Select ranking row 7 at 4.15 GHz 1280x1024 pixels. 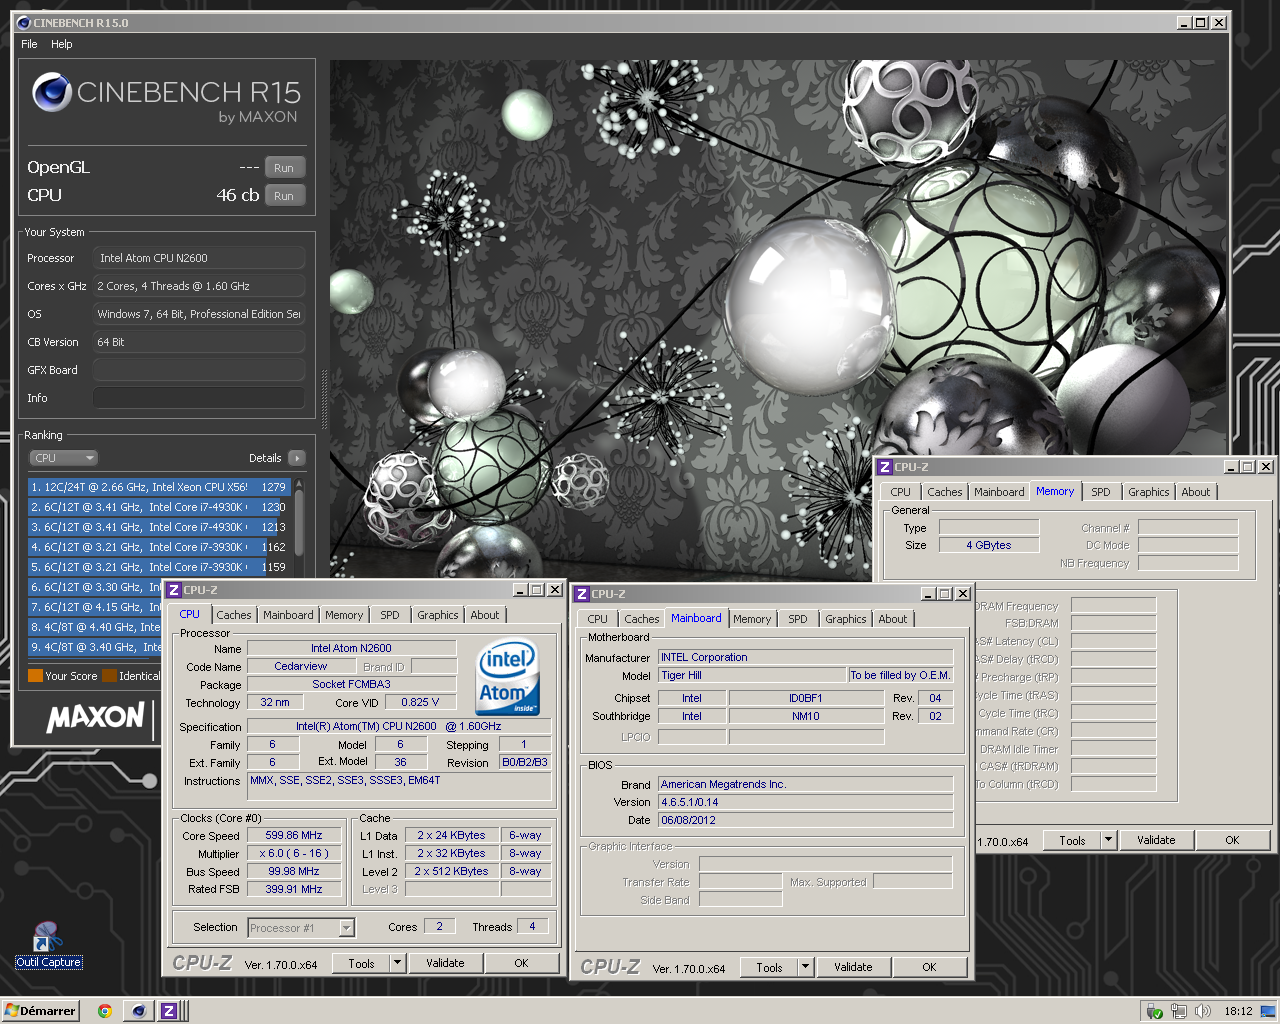(x=95, y=607)
